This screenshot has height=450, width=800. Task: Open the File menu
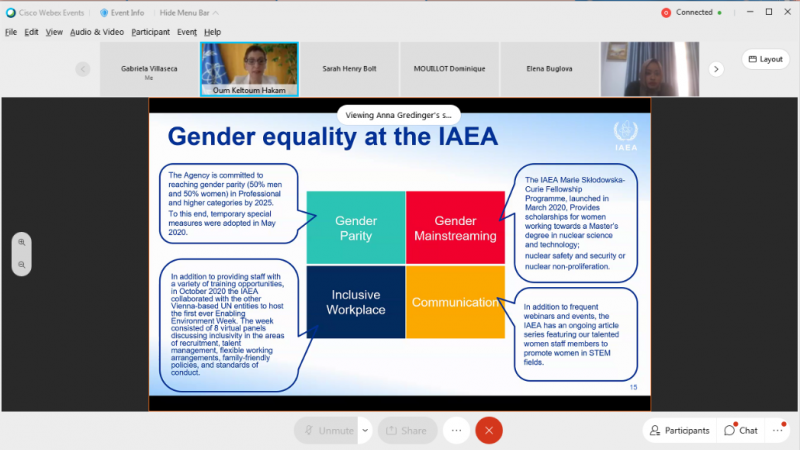click(x=11, y=32)
